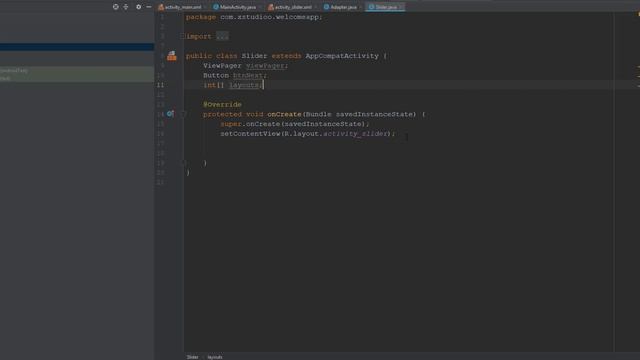This screenshot has height=360, width=640.
Task: Click the 'int[]' type declaration
Action: pyautogui.click(x=214, y=85)
